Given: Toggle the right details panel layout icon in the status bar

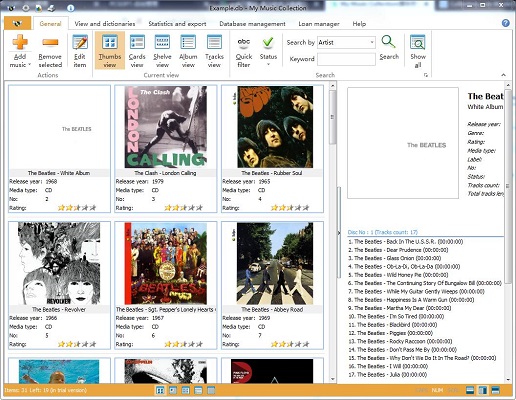Looking at the screenshot, I should click(x=482, y=390).
